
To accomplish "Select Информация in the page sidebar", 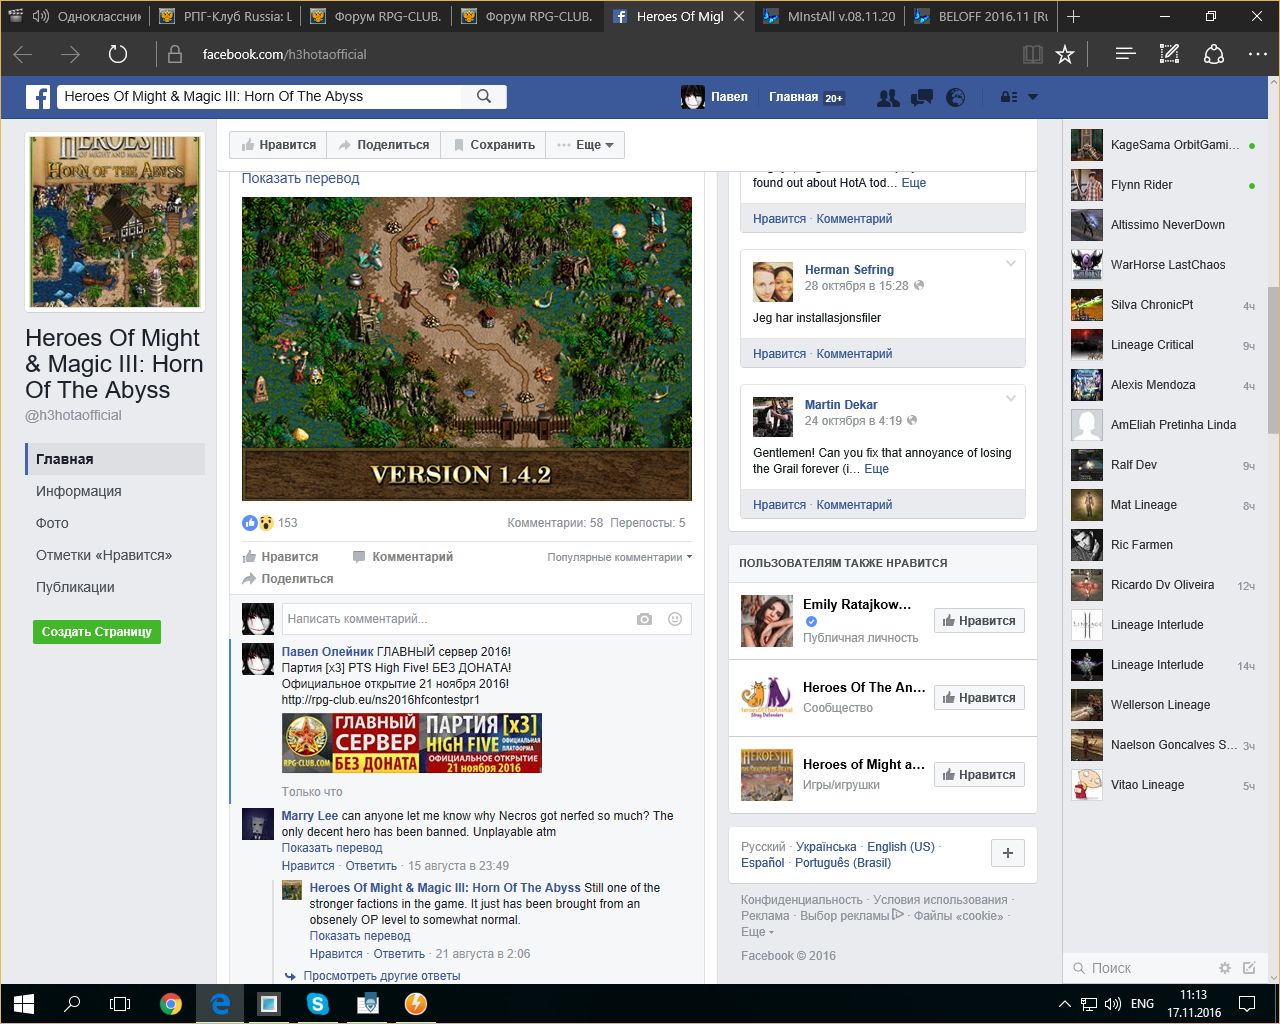I will pyautogui.click(x=79, y=491).
